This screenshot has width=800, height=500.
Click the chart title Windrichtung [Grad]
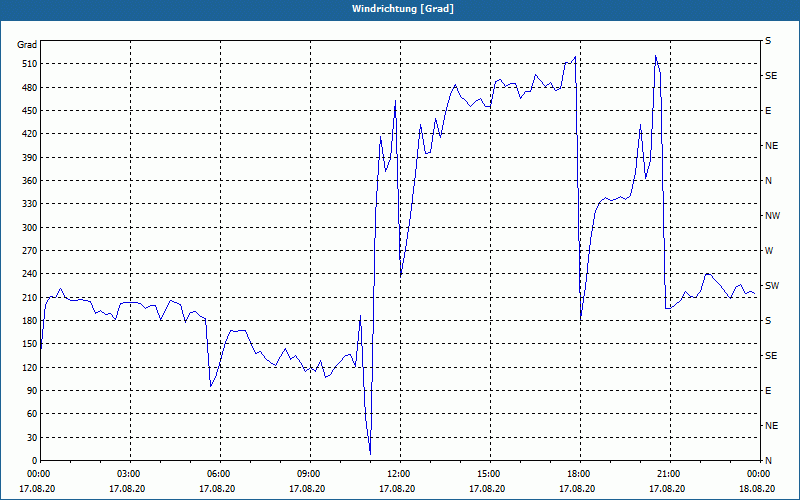coord(403,9)
